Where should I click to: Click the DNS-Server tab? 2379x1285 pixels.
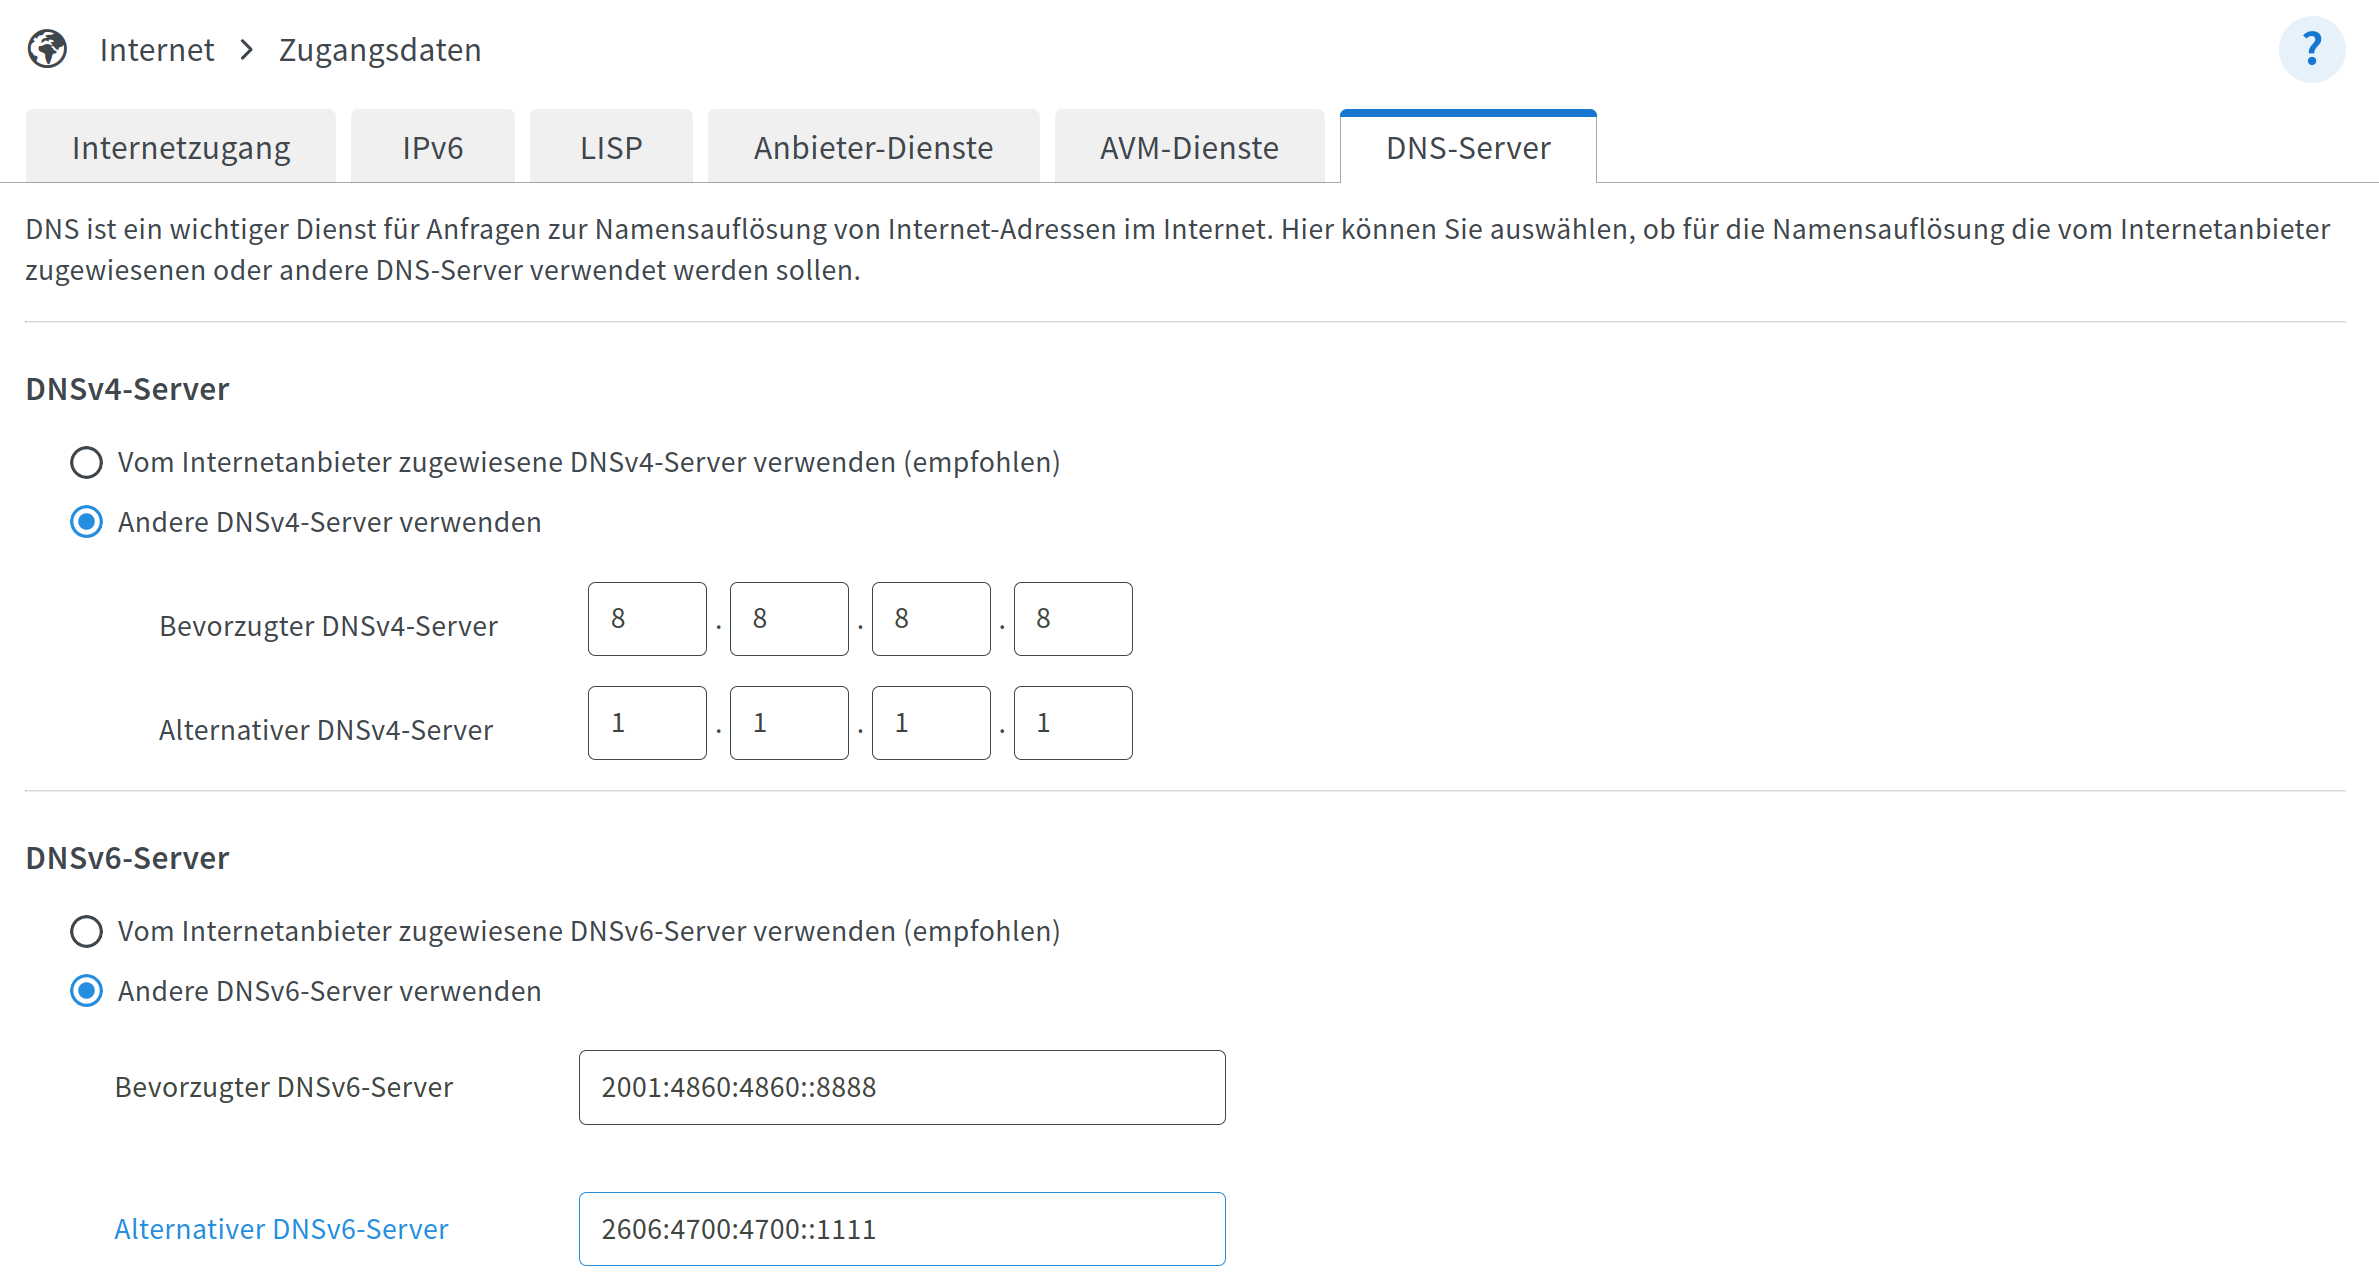(x=1467, y=148)
